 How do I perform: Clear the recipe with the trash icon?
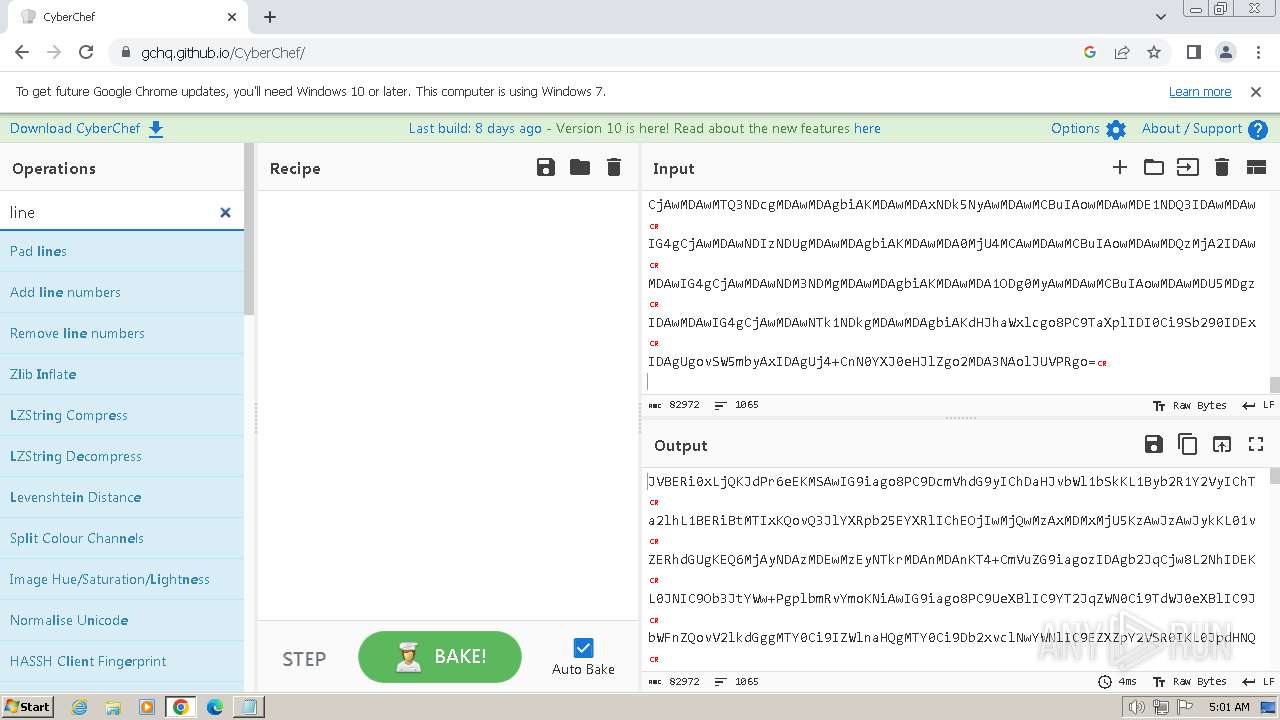pyautogui.click(x=614, y=167)
